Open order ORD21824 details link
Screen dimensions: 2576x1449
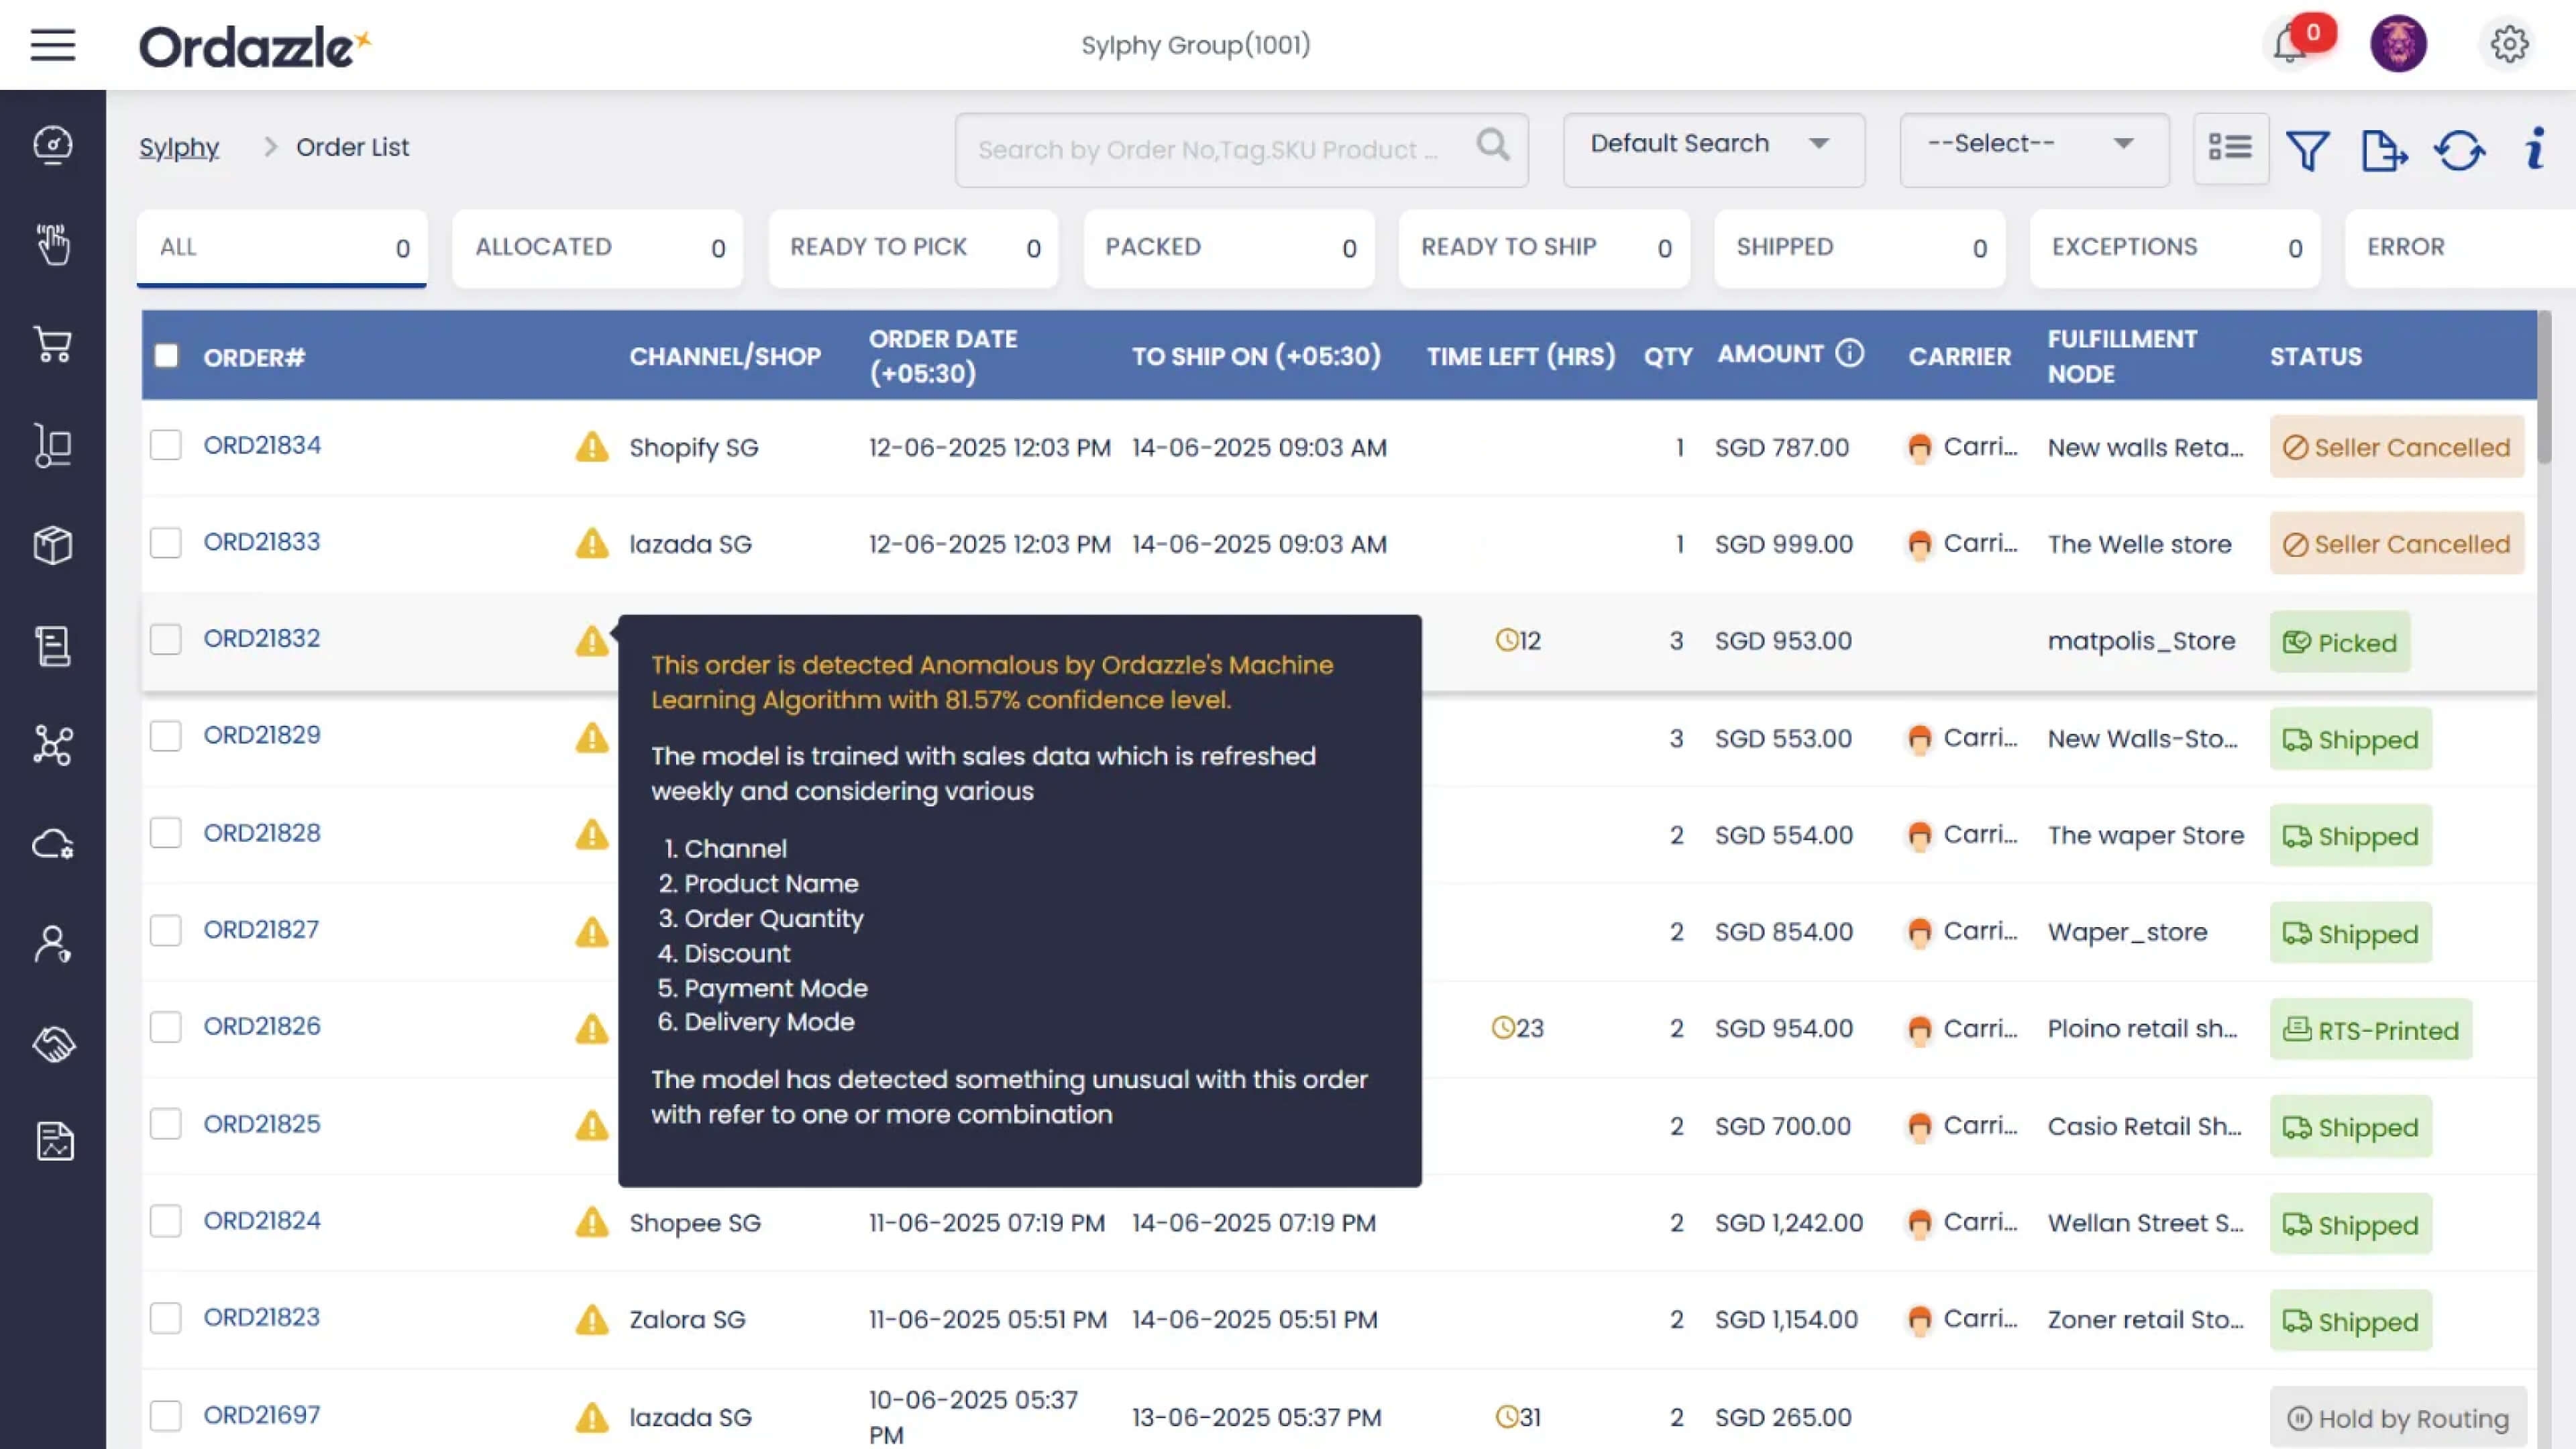pyautogui.click(x=262, y=1221)
